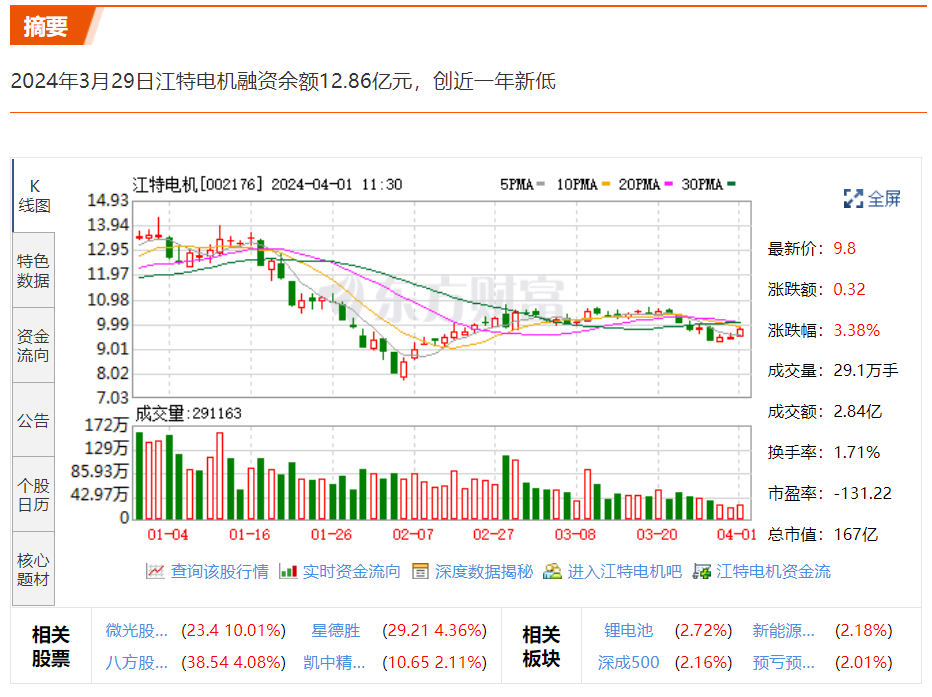Open the 实时资金流向 link
The height and width of the screenshot is (697, 932).
coord(351,572)
